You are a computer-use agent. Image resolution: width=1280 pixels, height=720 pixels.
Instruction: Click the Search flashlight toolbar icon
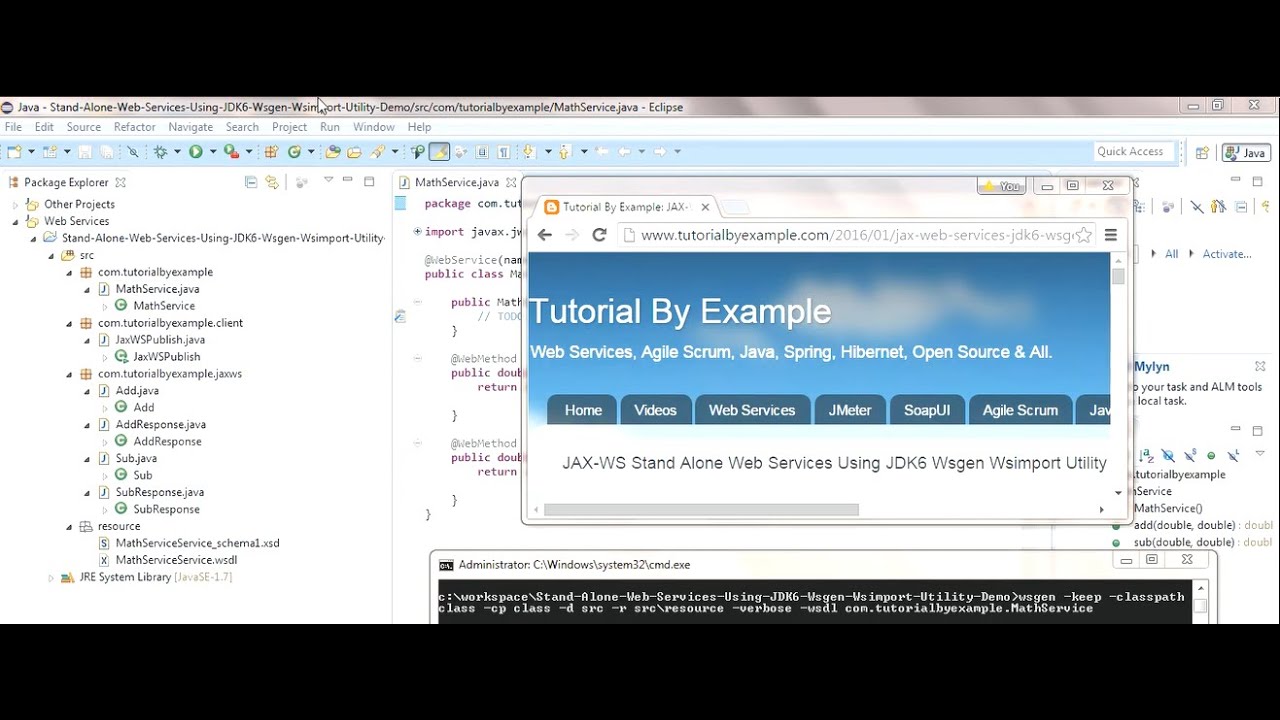click(x=377, y=152)
